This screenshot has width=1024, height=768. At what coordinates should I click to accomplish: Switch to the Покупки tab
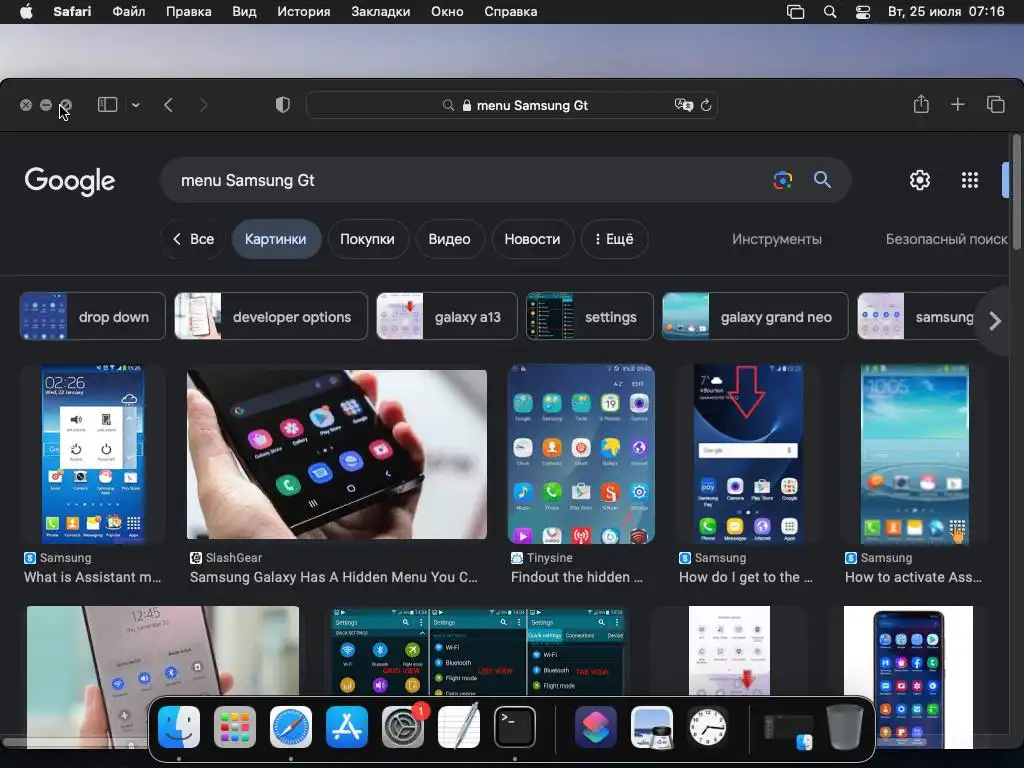tap(367, 239)
